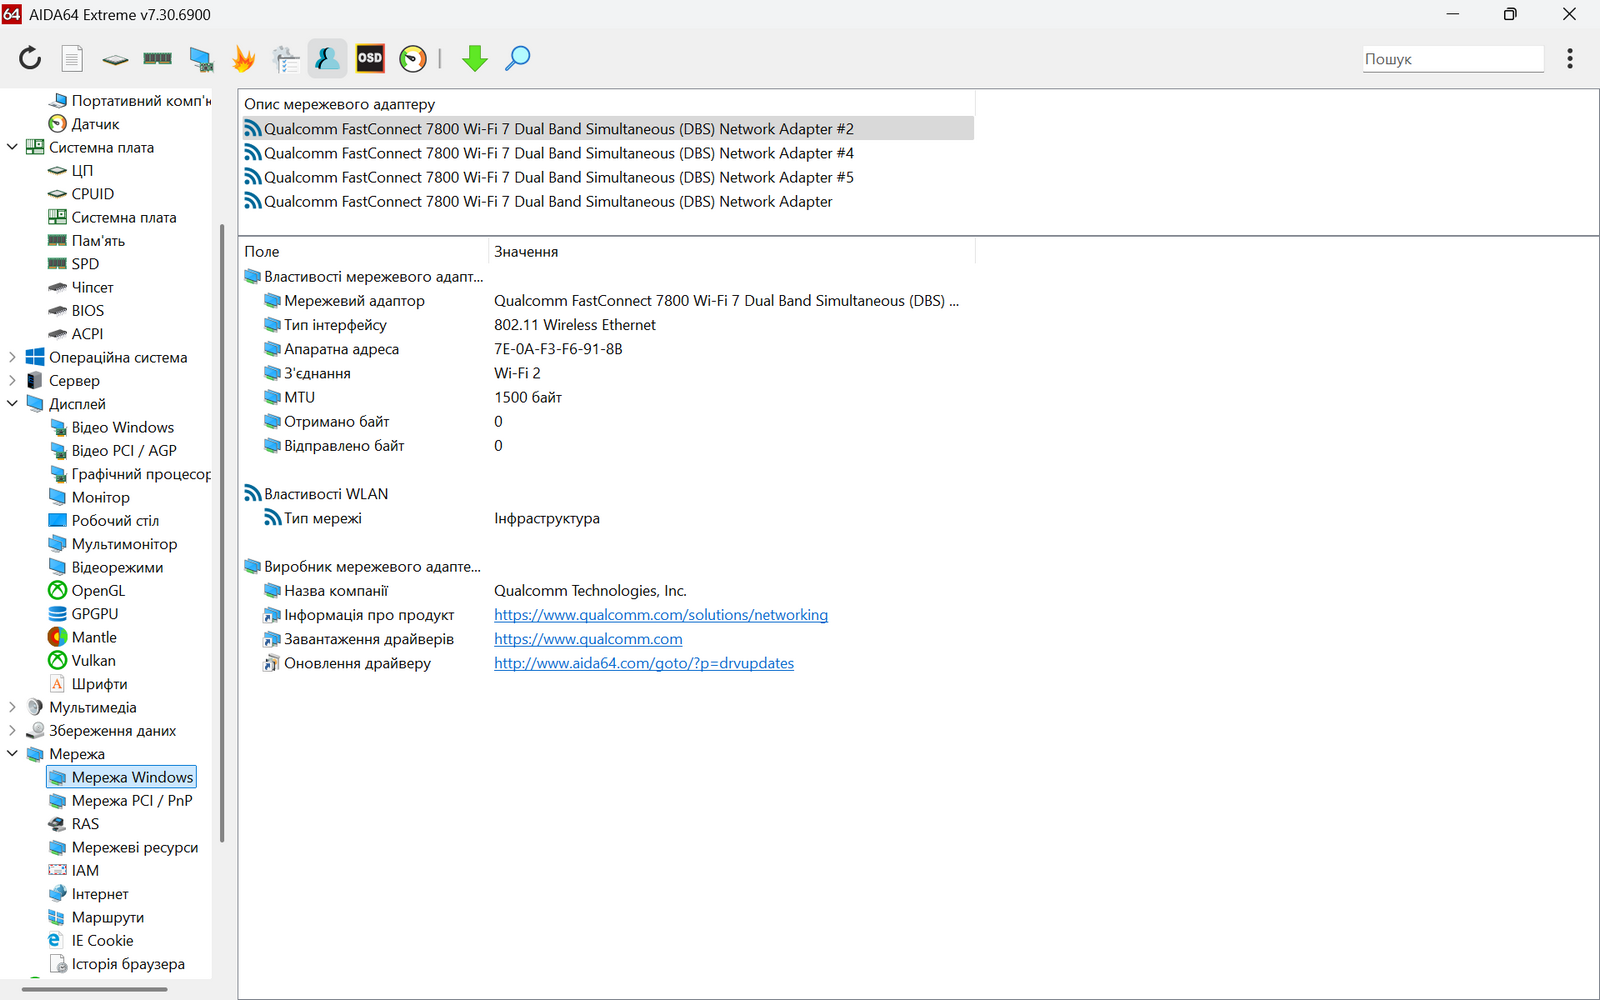Viewport: 1600px width, 1000px height.
Task: Select Qualcomm Network Adapter #2 row
Action: pyautogui.click(x=608, y=129)
